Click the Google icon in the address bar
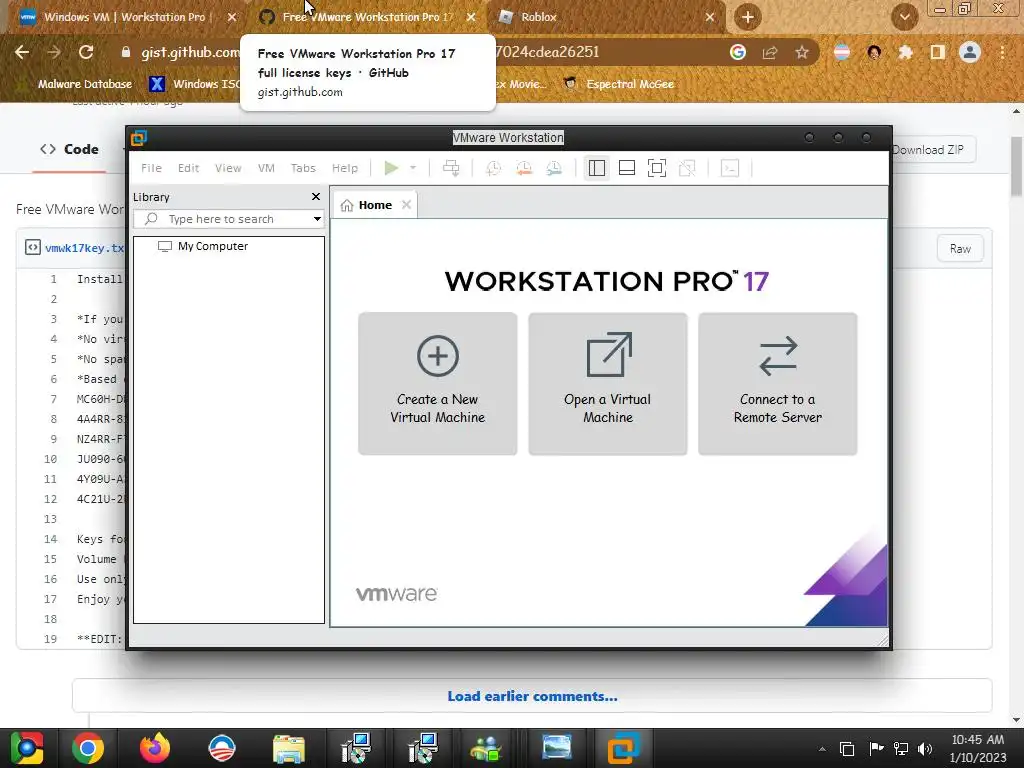Screen dimensions: 1024x768 tap(738, 52)
